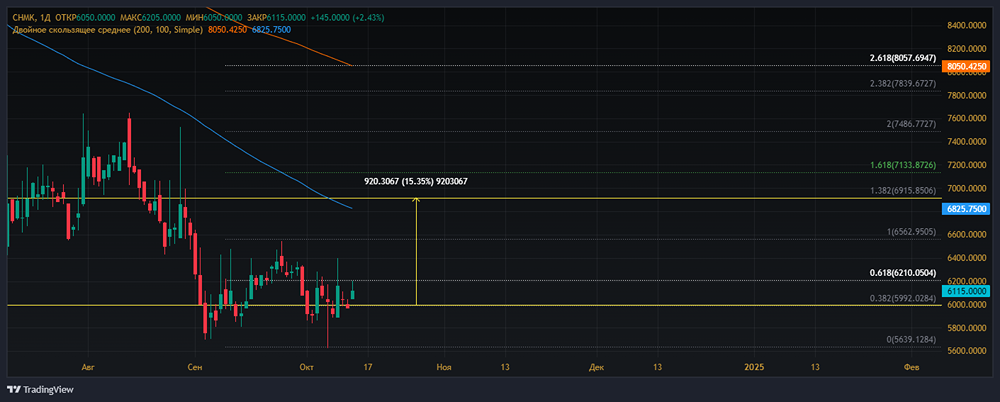Select Fibonacci label 0(5639.1284)
The width and height of the screenshot is (1000, 402).
pos(911,340)
